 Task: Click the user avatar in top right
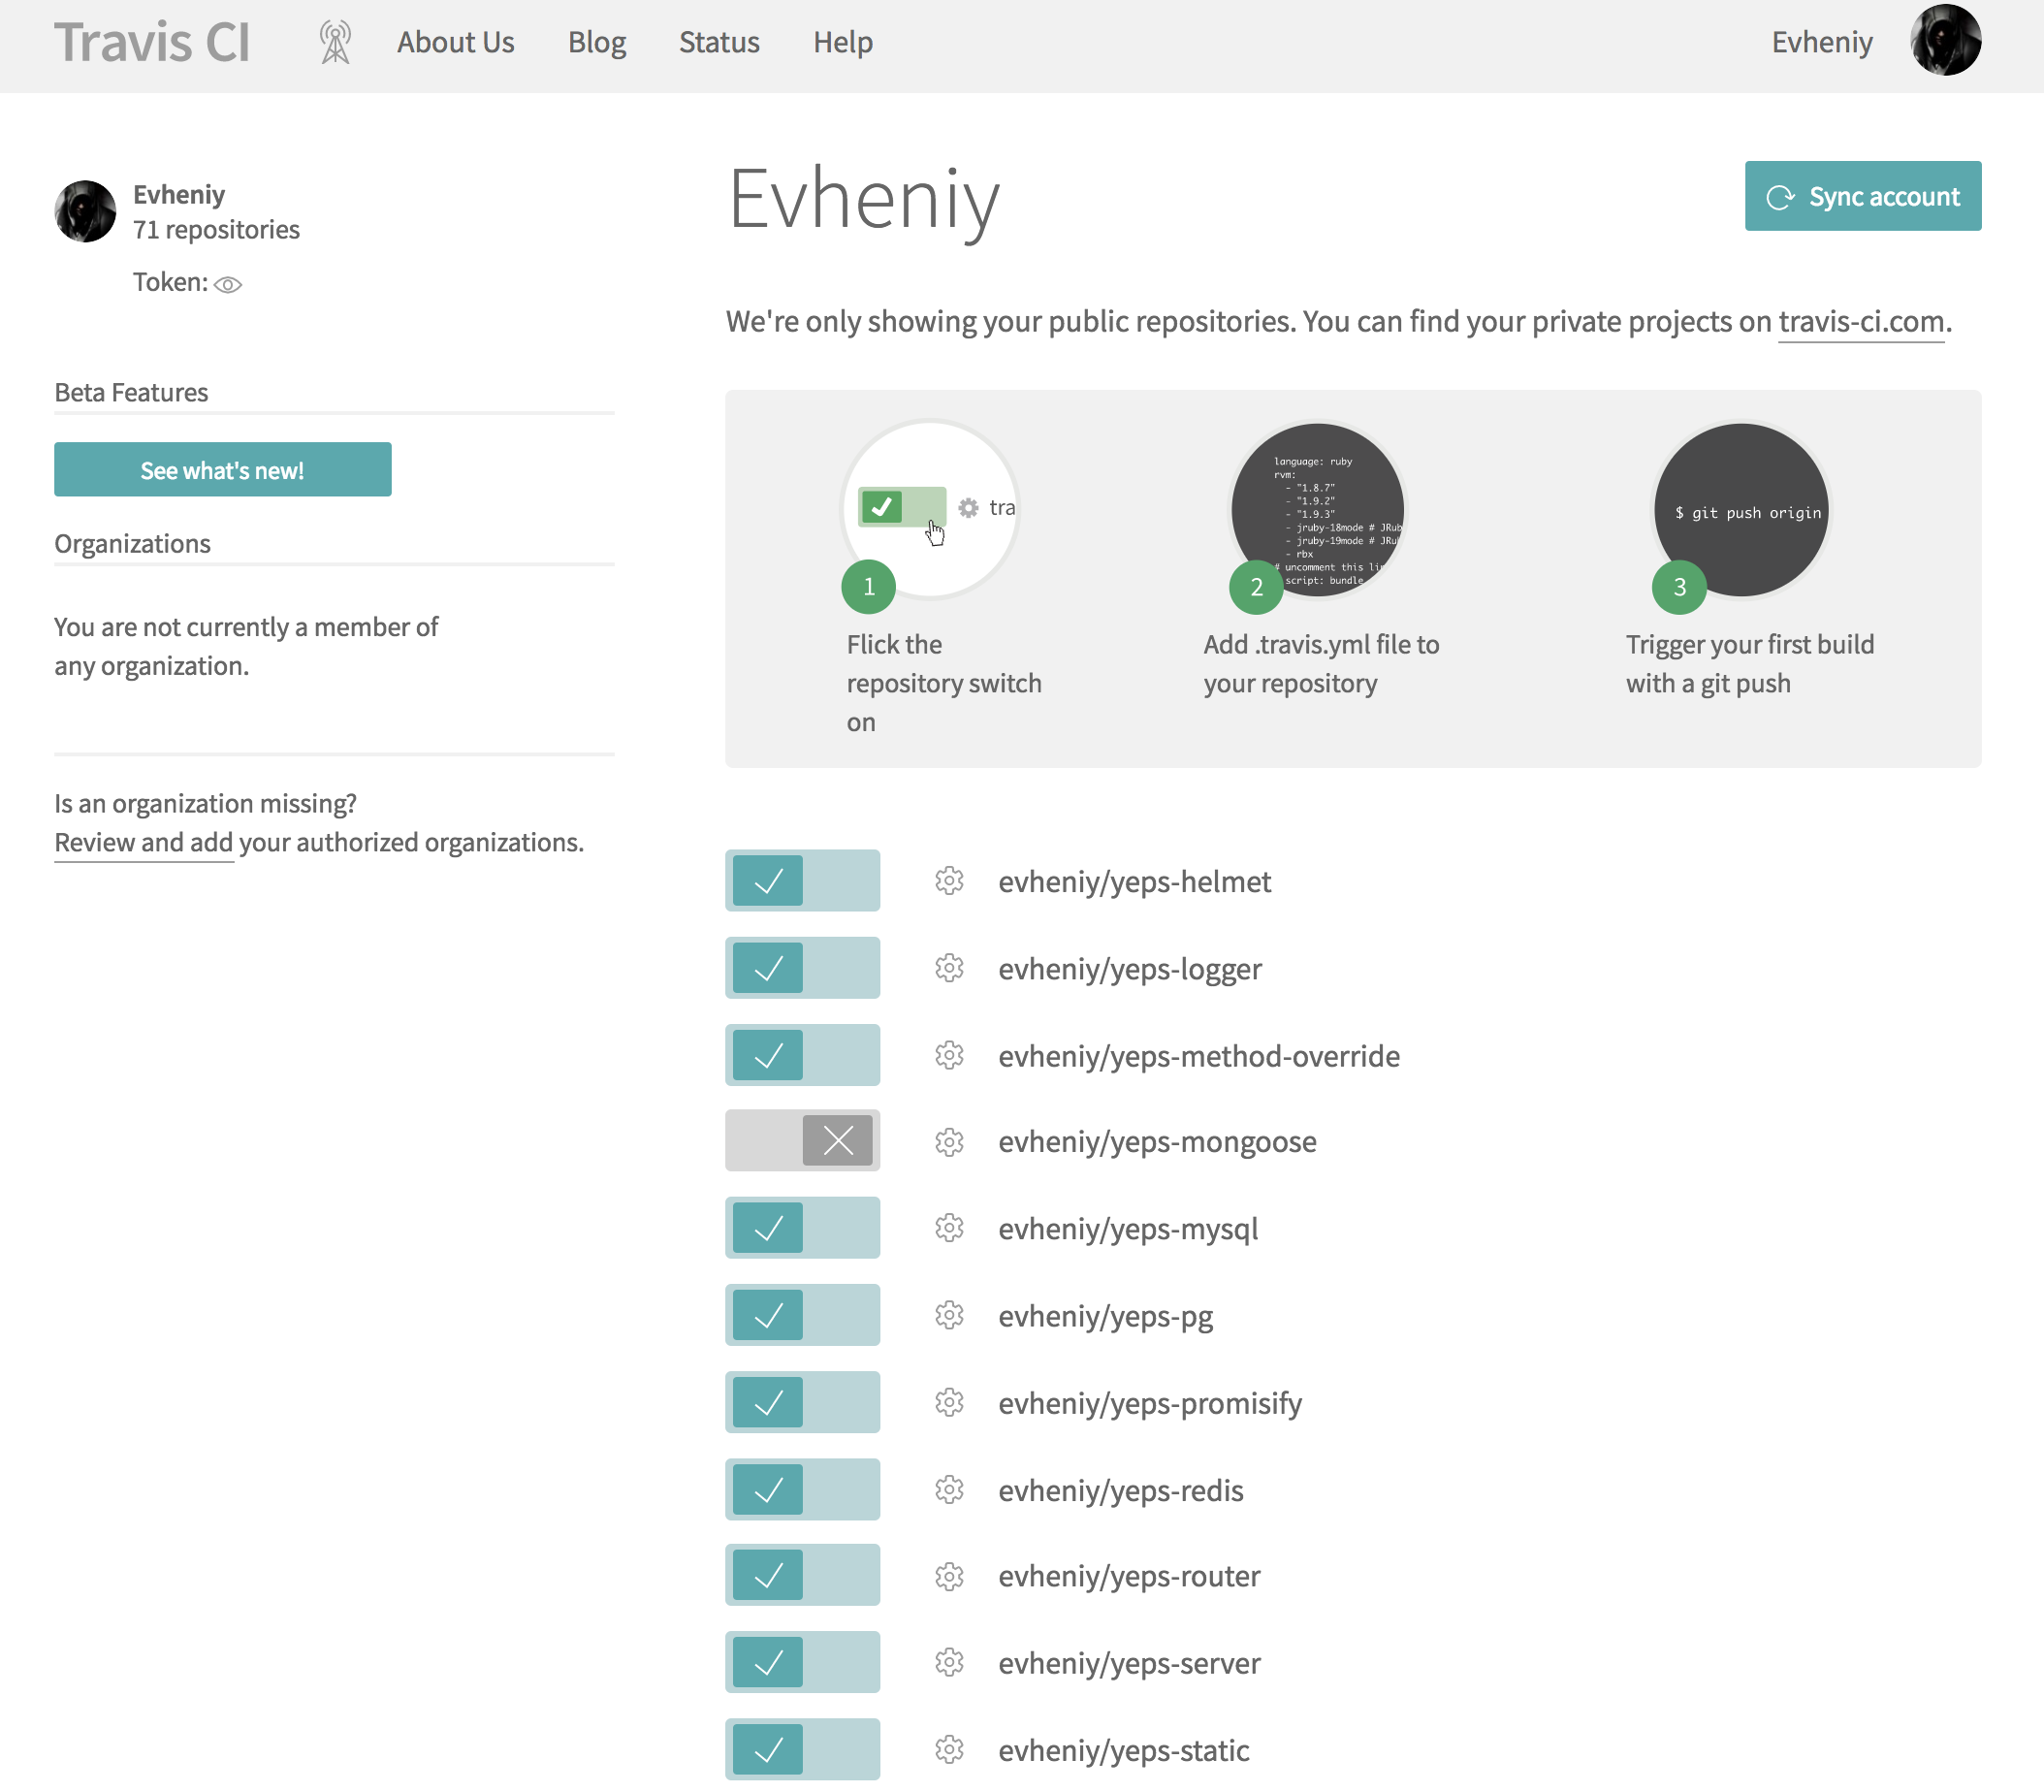tap(1944, 41)
